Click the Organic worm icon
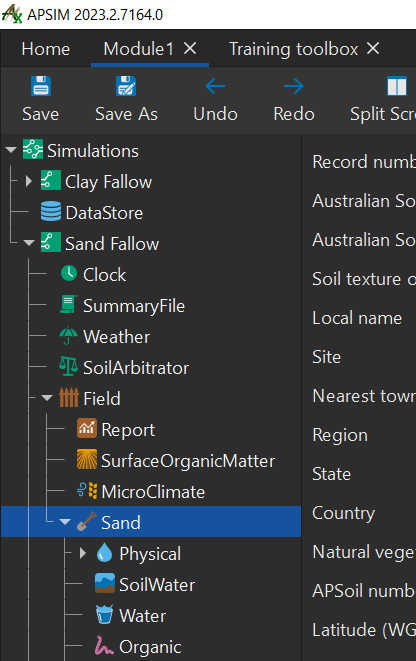The image size is (416, 661). 104,645
